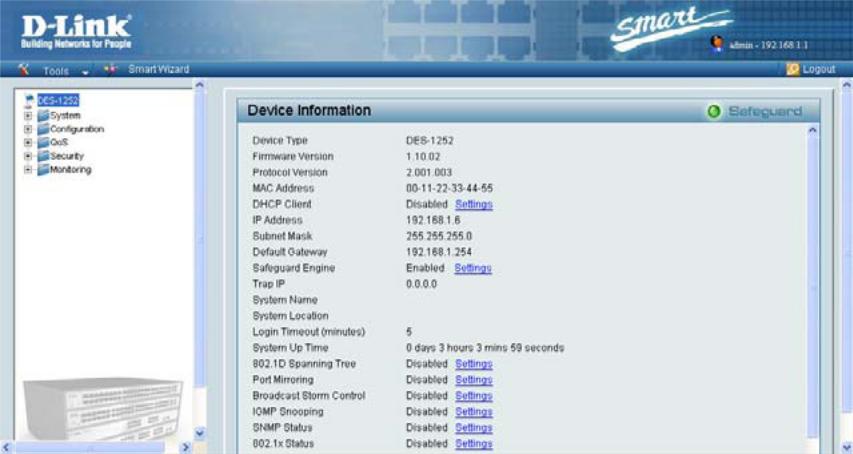The width and height of the screenshot is (853, 454).
Task: Expand the Security folder node
Action: click(28, 156)
